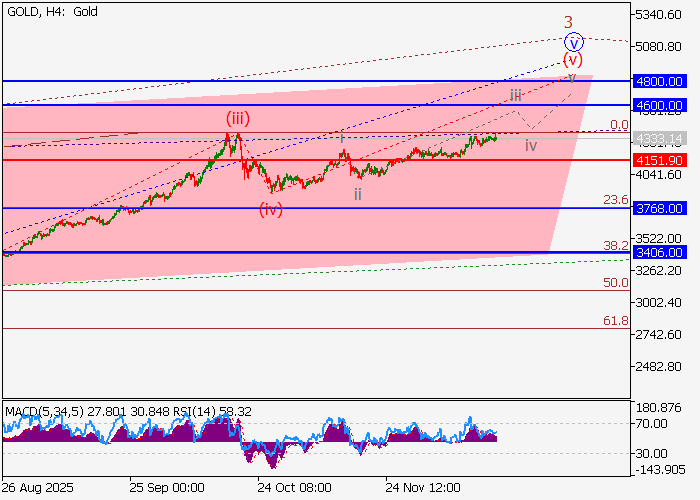Click the red (v) wave label

click(571, 59)
